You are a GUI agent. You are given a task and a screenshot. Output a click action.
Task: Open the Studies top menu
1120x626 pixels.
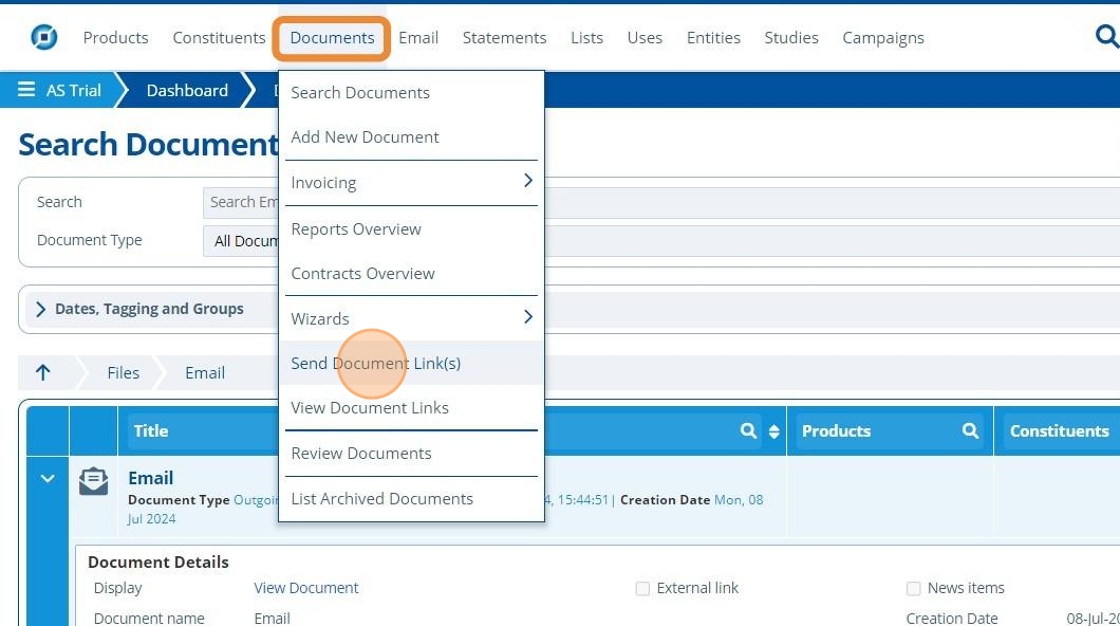tap(791, 38)
